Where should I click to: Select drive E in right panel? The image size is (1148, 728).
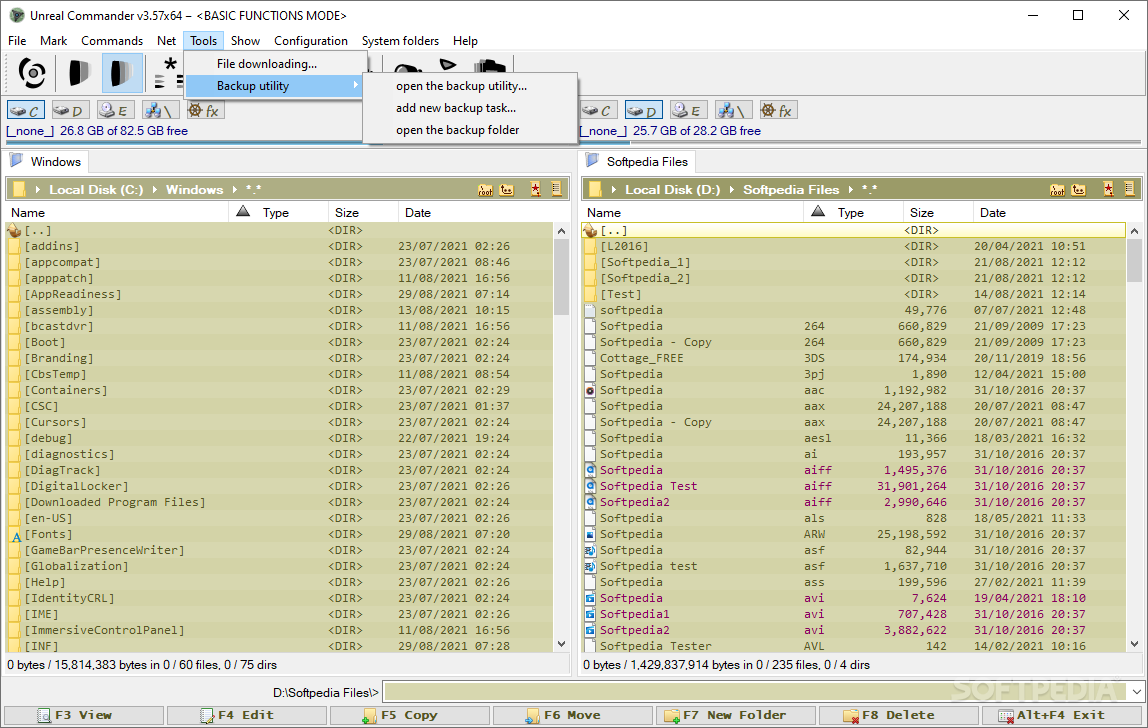pyautogui.click(x=689, y=111)
